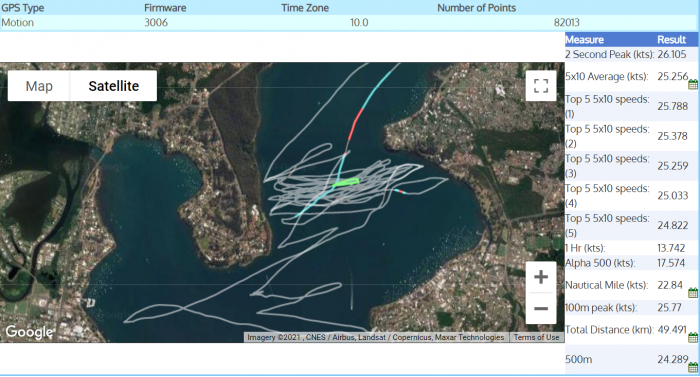Select the Measure column header
The height and width of the screenshot is (377, 700).
[584, 40]
